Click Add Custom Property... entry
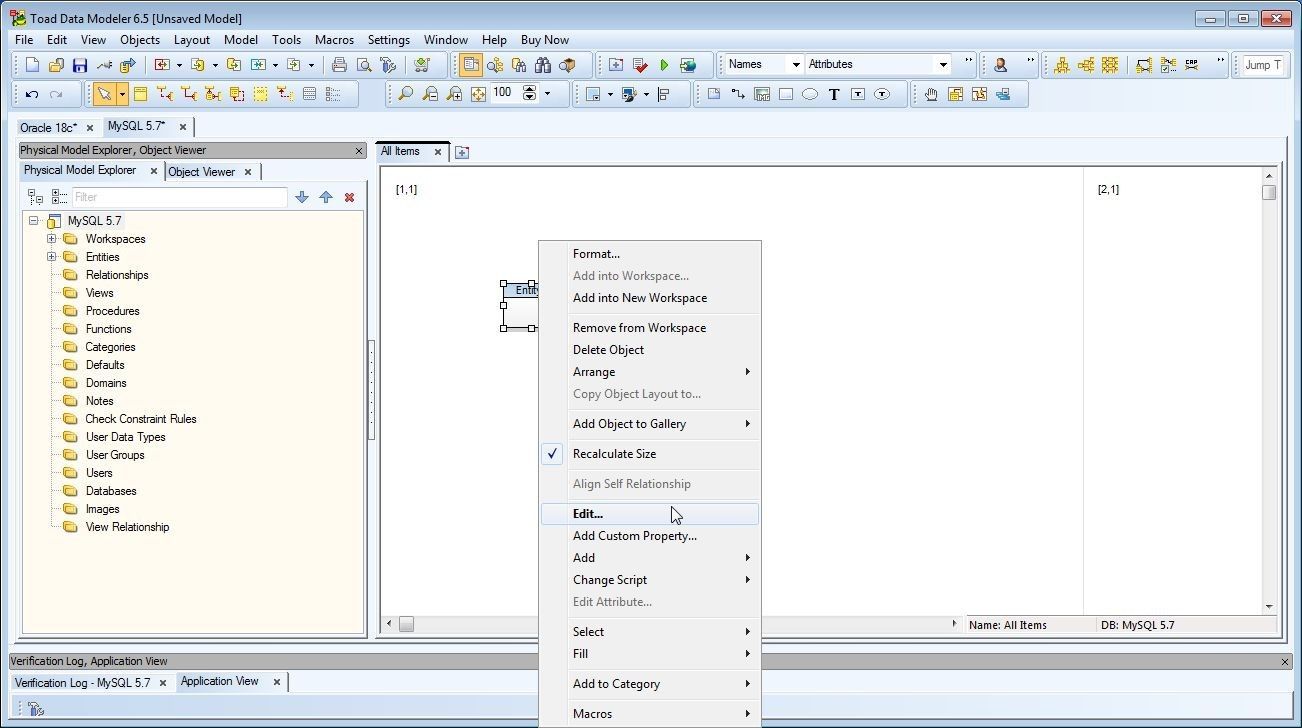This screenshot has width=1302, height=728. tap(650, 536)
